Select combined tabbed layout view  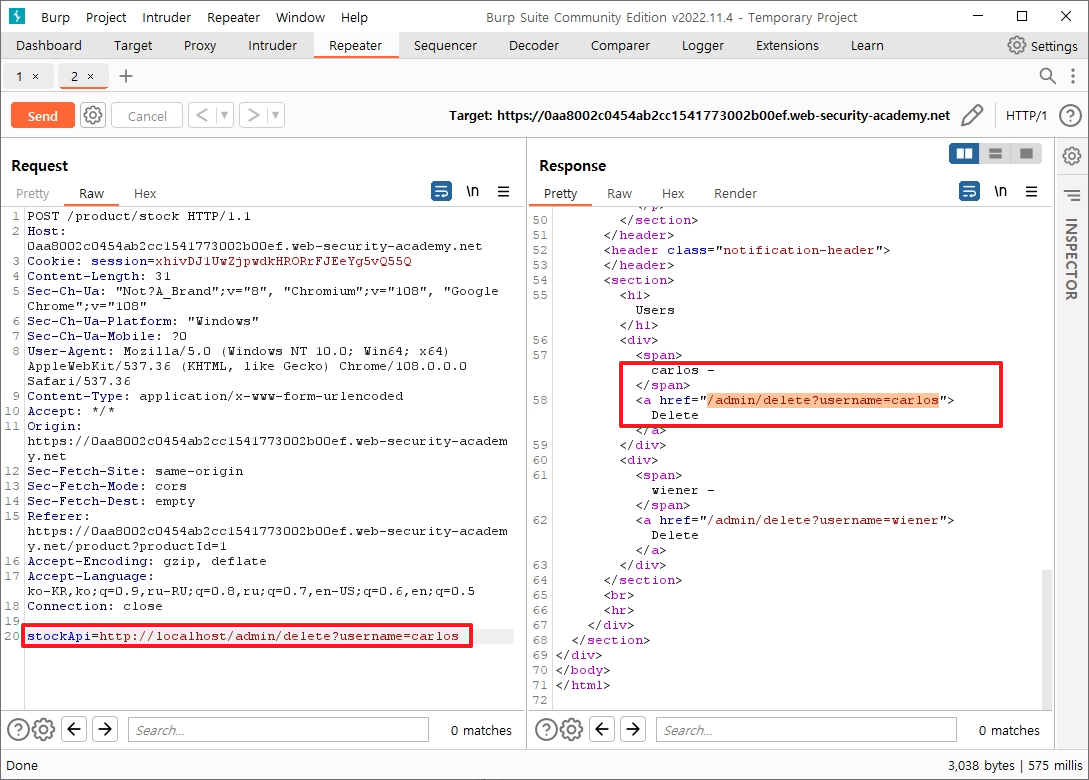coord(1026,153)
